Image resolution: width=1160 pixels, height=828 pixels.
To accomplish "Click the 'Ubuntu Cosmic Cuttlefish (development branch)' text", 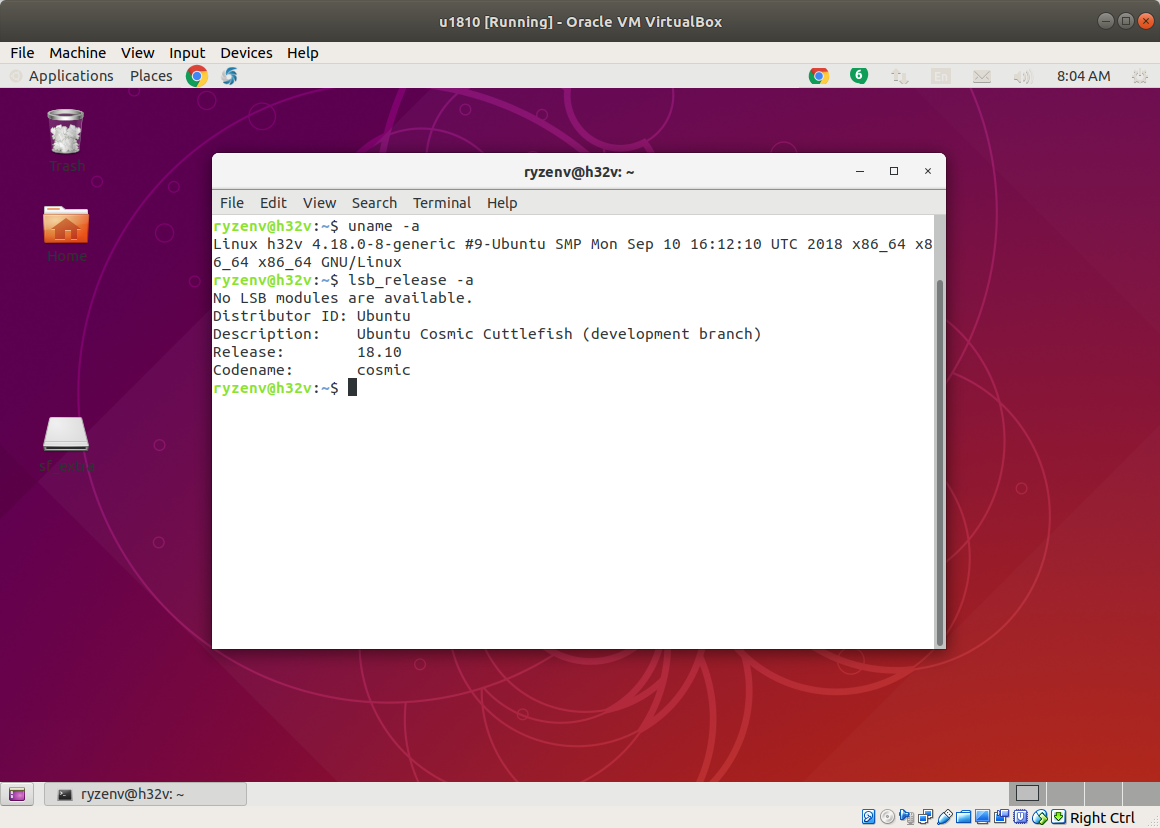I will coord(559,334).
